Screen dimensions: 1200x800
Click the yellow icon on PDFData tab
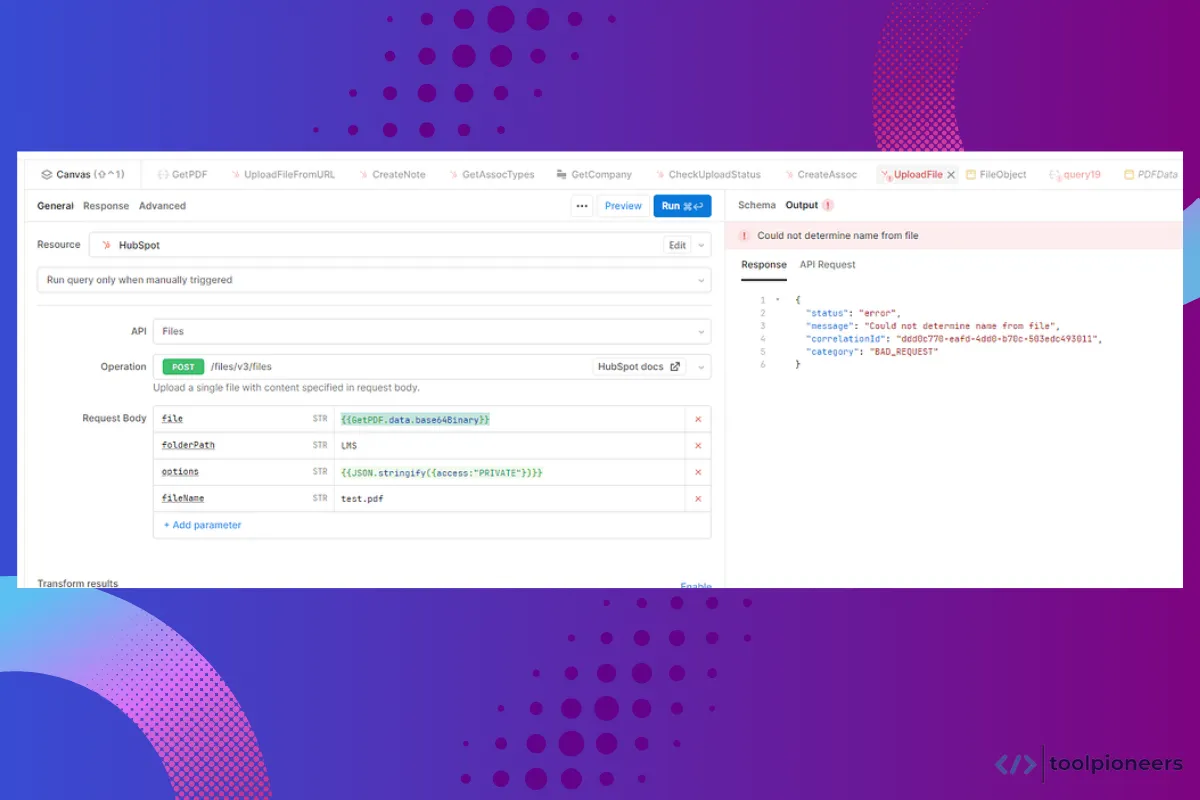click(x=1129, y=174)
